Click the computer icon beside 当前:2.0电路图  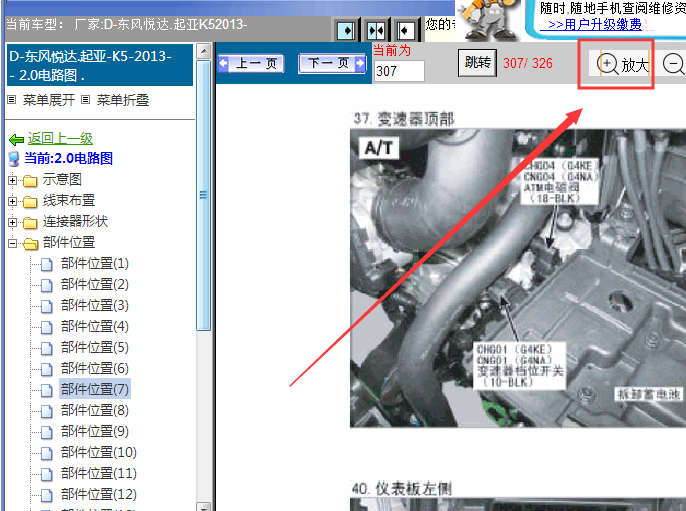pos(14,159)
